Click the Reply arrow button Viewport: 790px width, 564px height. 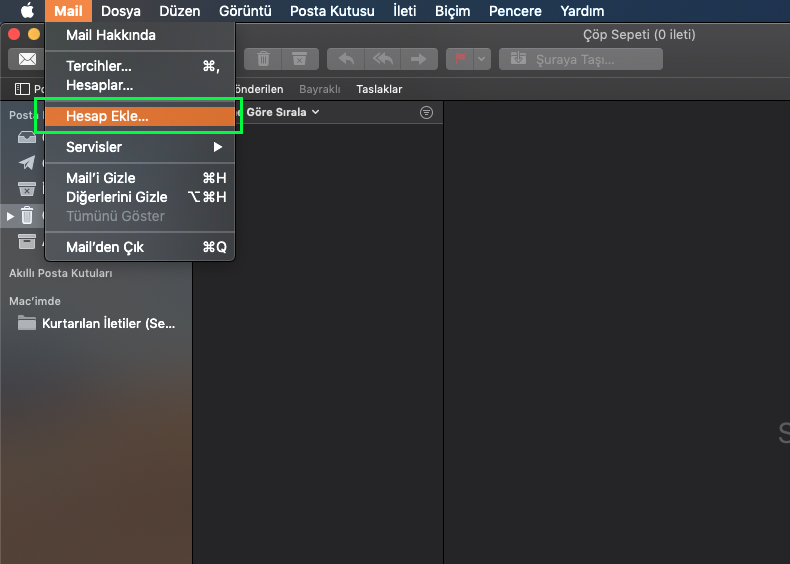(346, 59)
